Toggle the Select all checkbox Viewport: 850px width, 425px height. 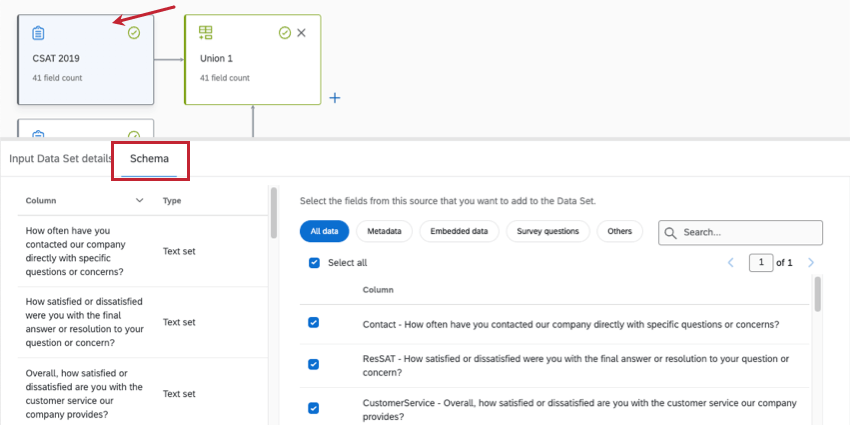point(314,263)
